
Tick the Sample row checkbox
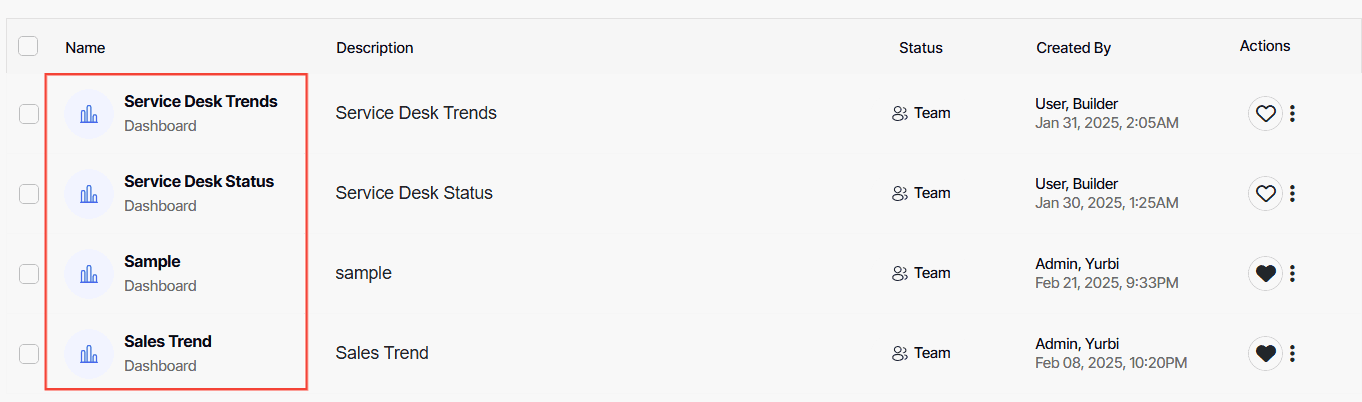[29, 273]
